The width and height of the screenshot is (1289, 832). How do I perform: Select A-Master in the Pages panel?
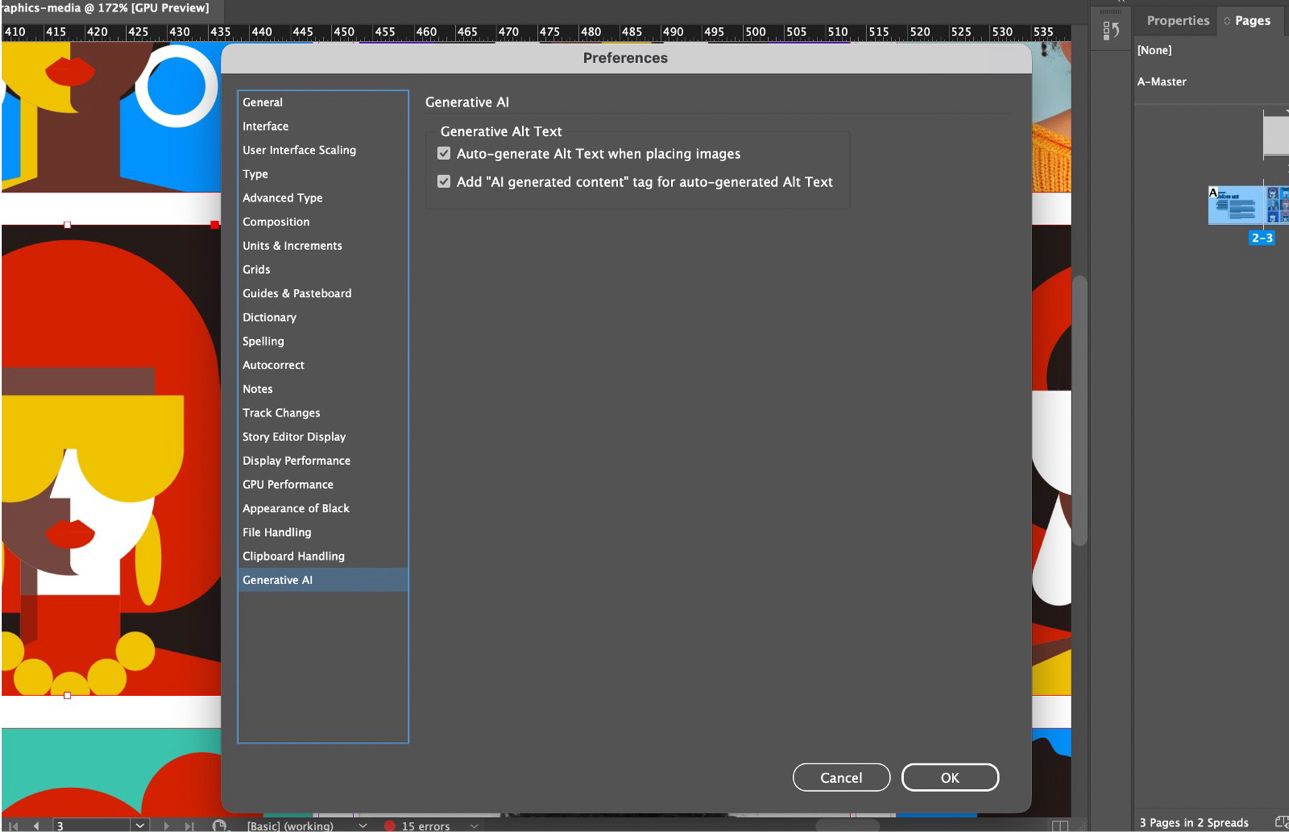pos(1161,81)
